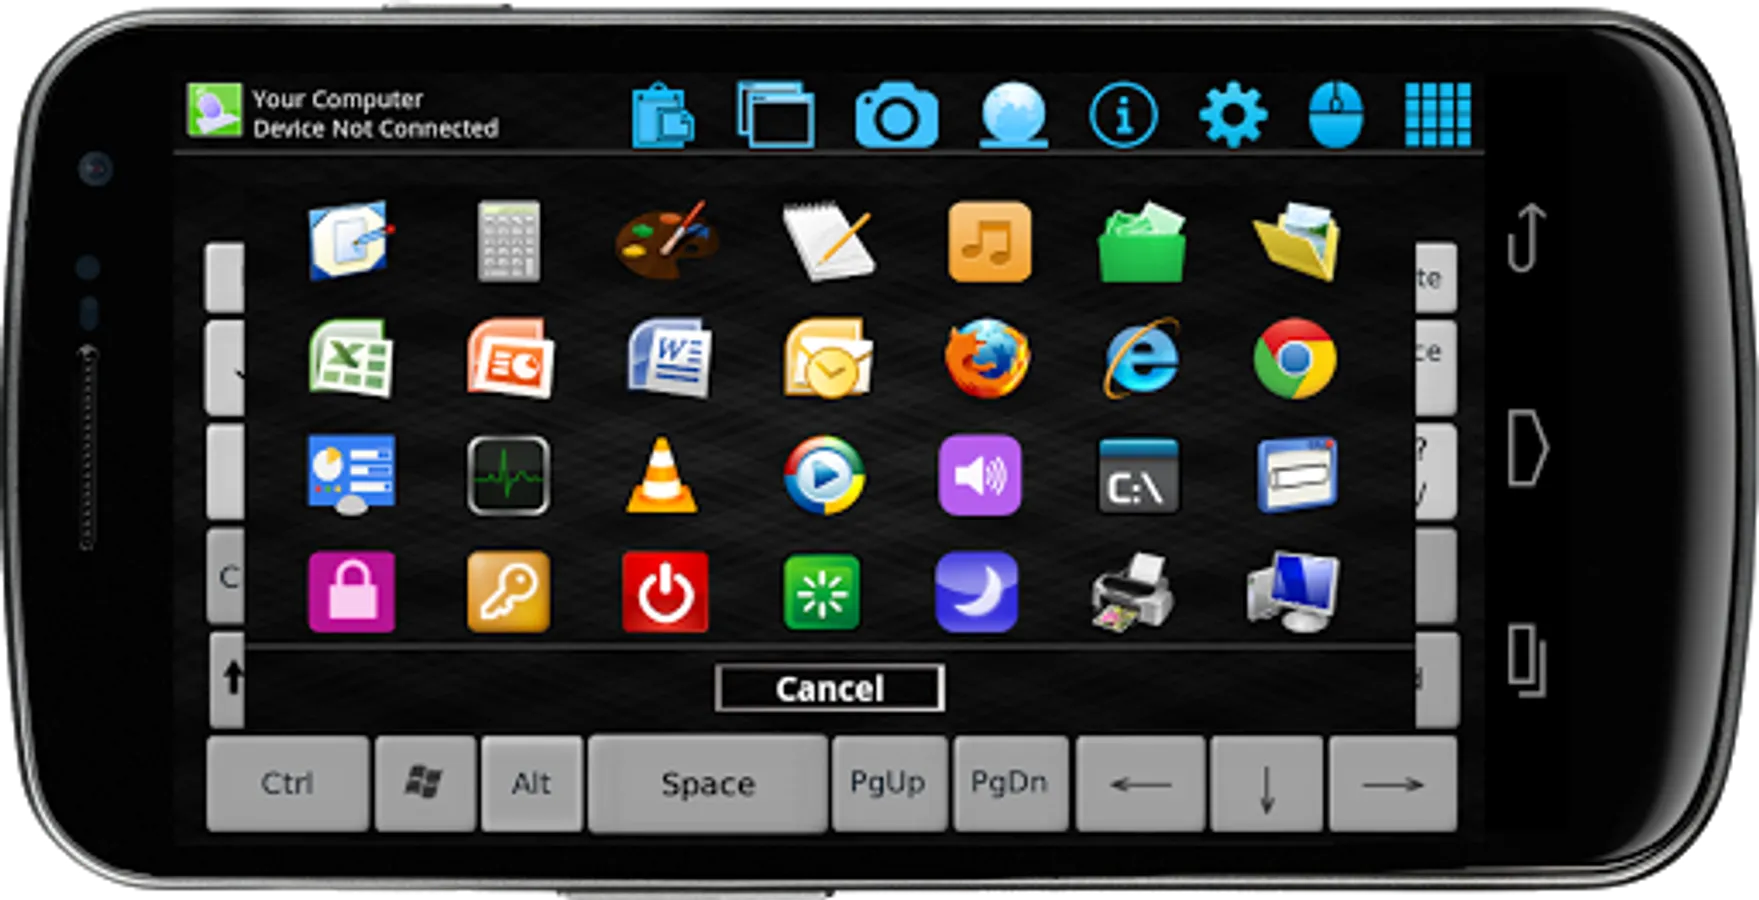The width and height of the screenshot is (1759, 900).
Task: Tap the orange key icon
Action: (x=508, y=592)
